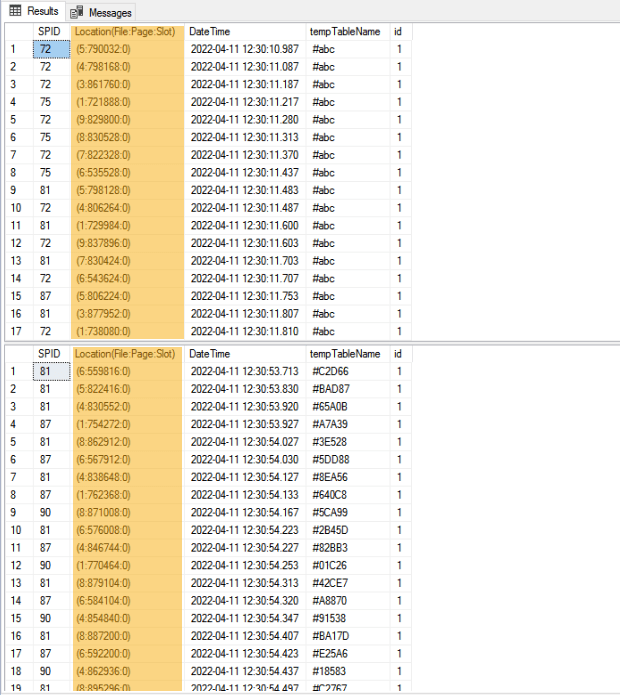Select temp table cell #5CA99
This screenshot has height=695, width=620.
[x=347, y=512]
